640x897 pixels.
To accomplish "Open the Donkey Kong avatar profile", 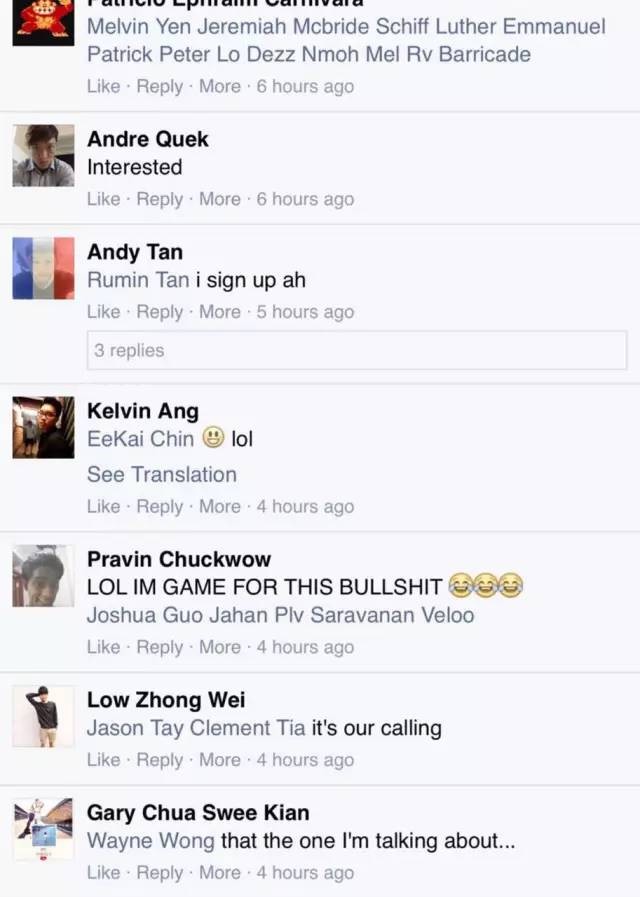I will click(x=43, y=23).
